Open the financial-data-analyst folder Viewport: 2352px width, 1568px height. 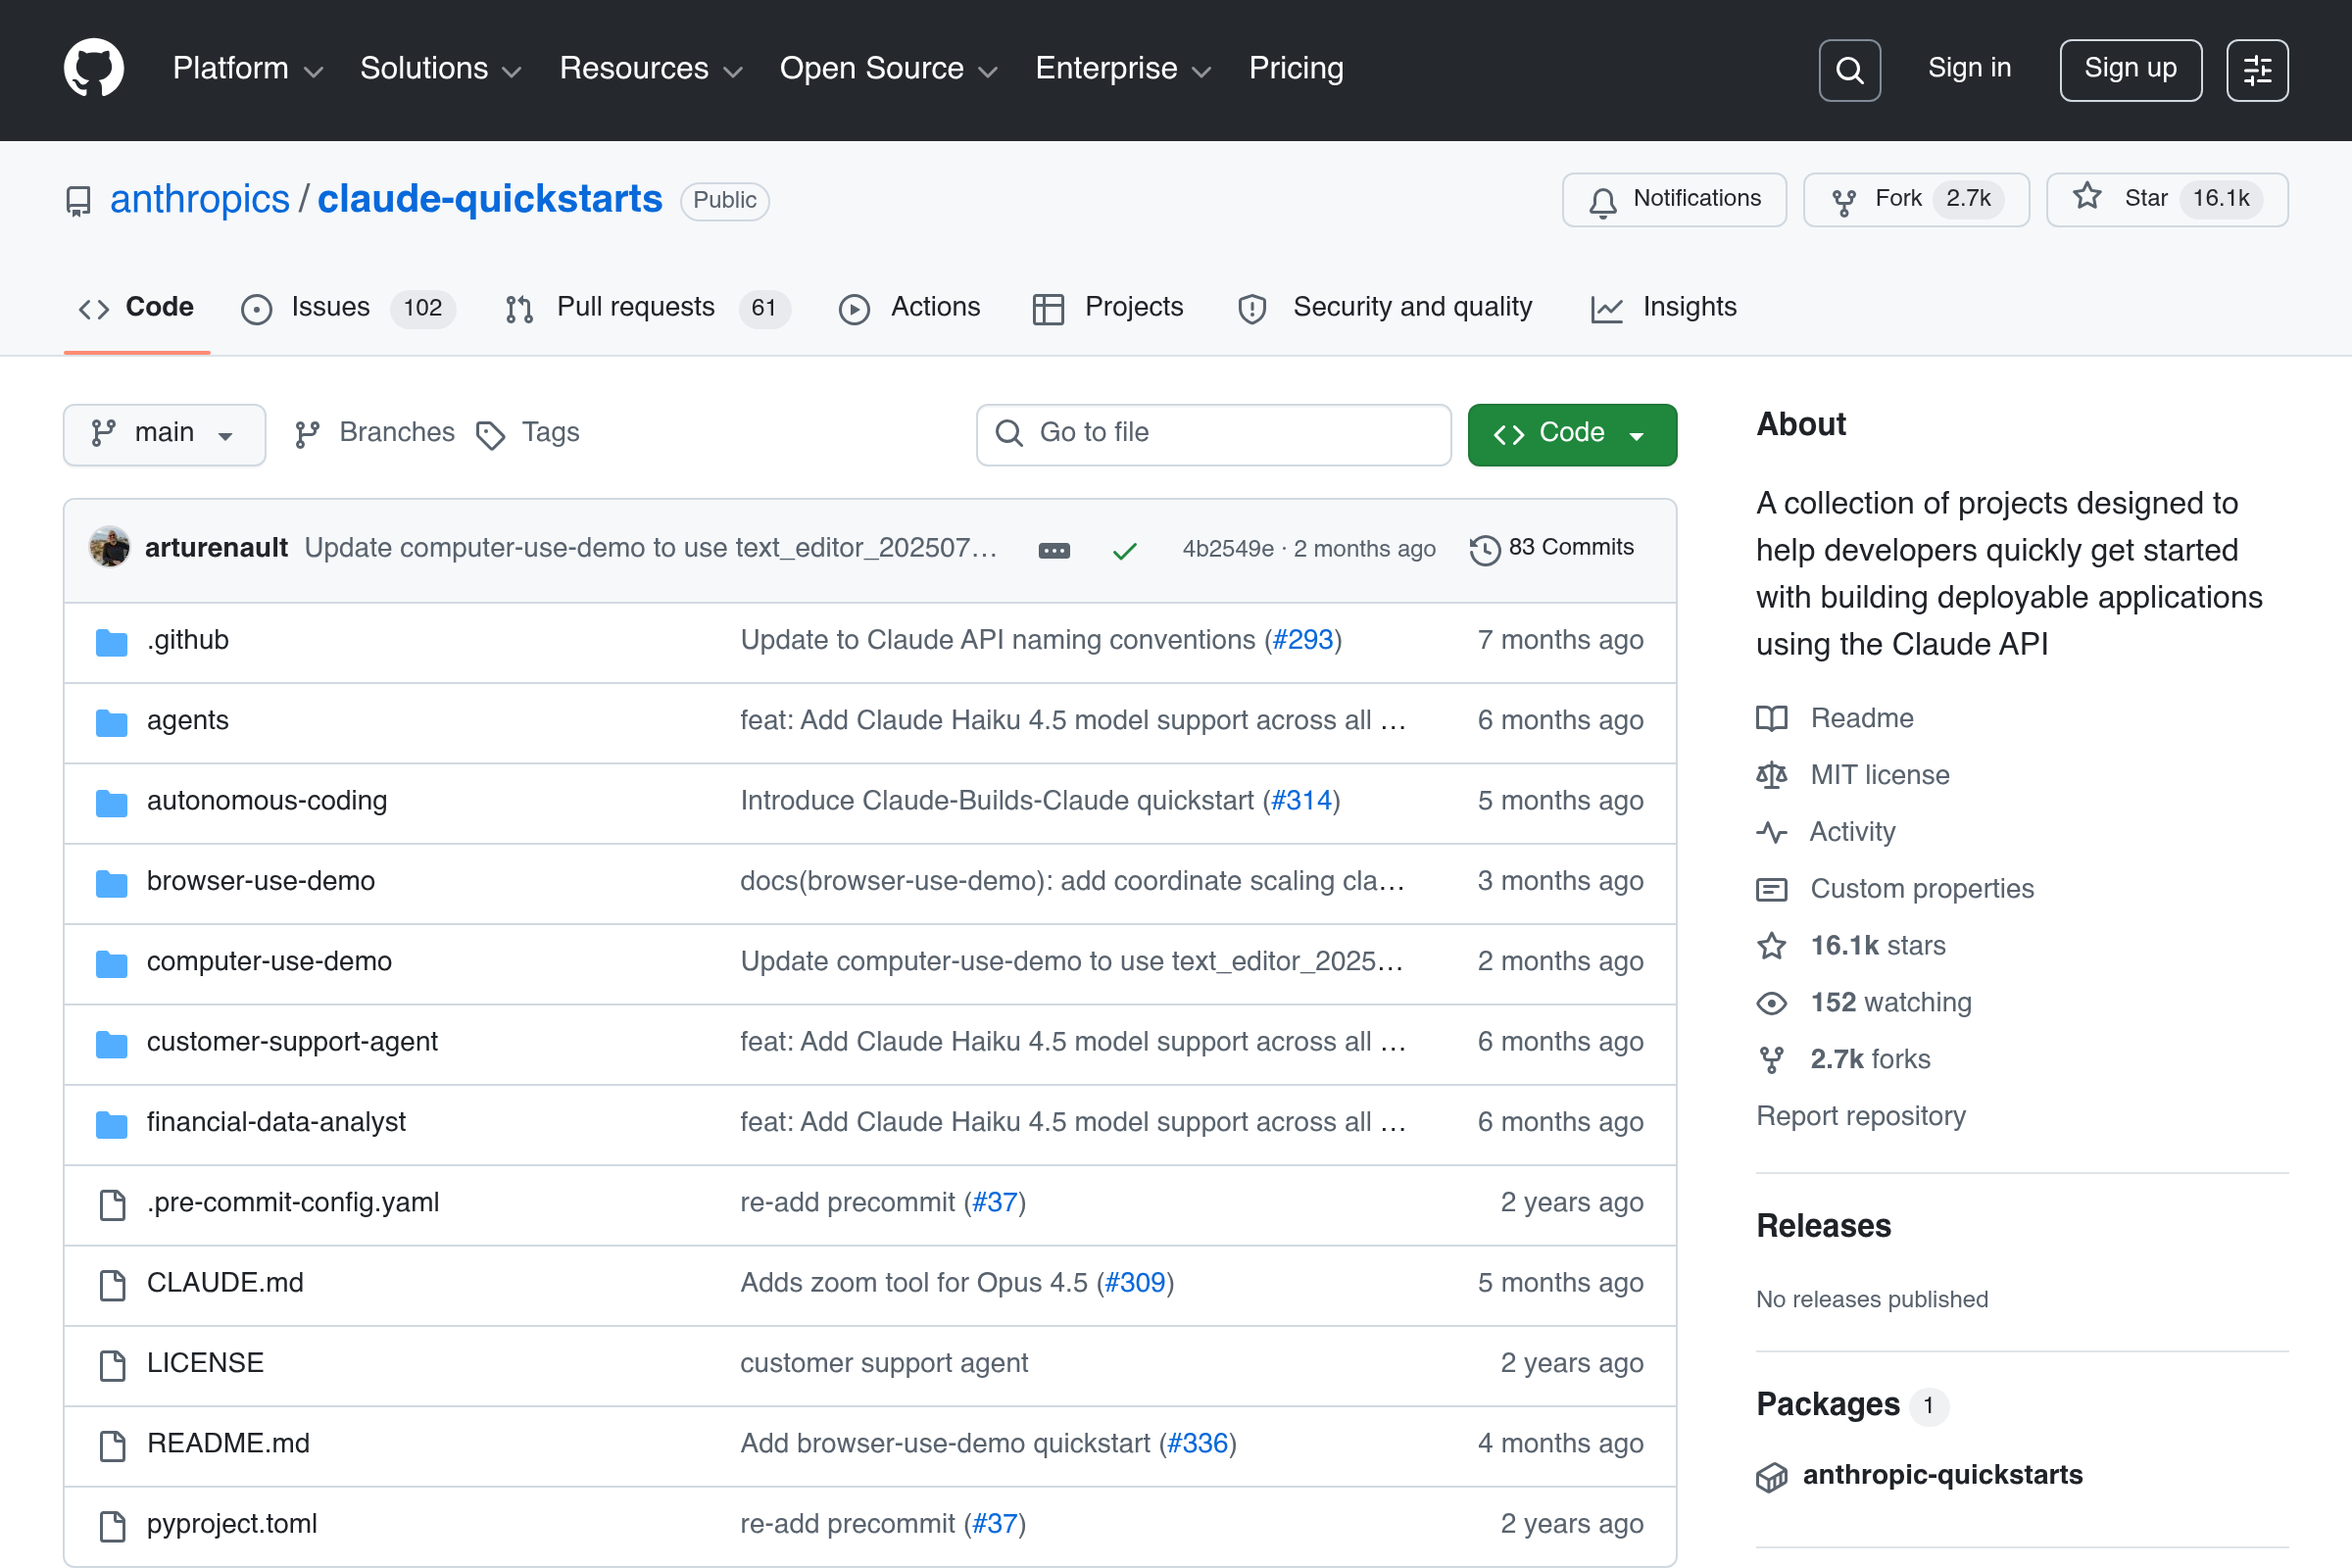pyautogui.click(x=276, y=1122)
